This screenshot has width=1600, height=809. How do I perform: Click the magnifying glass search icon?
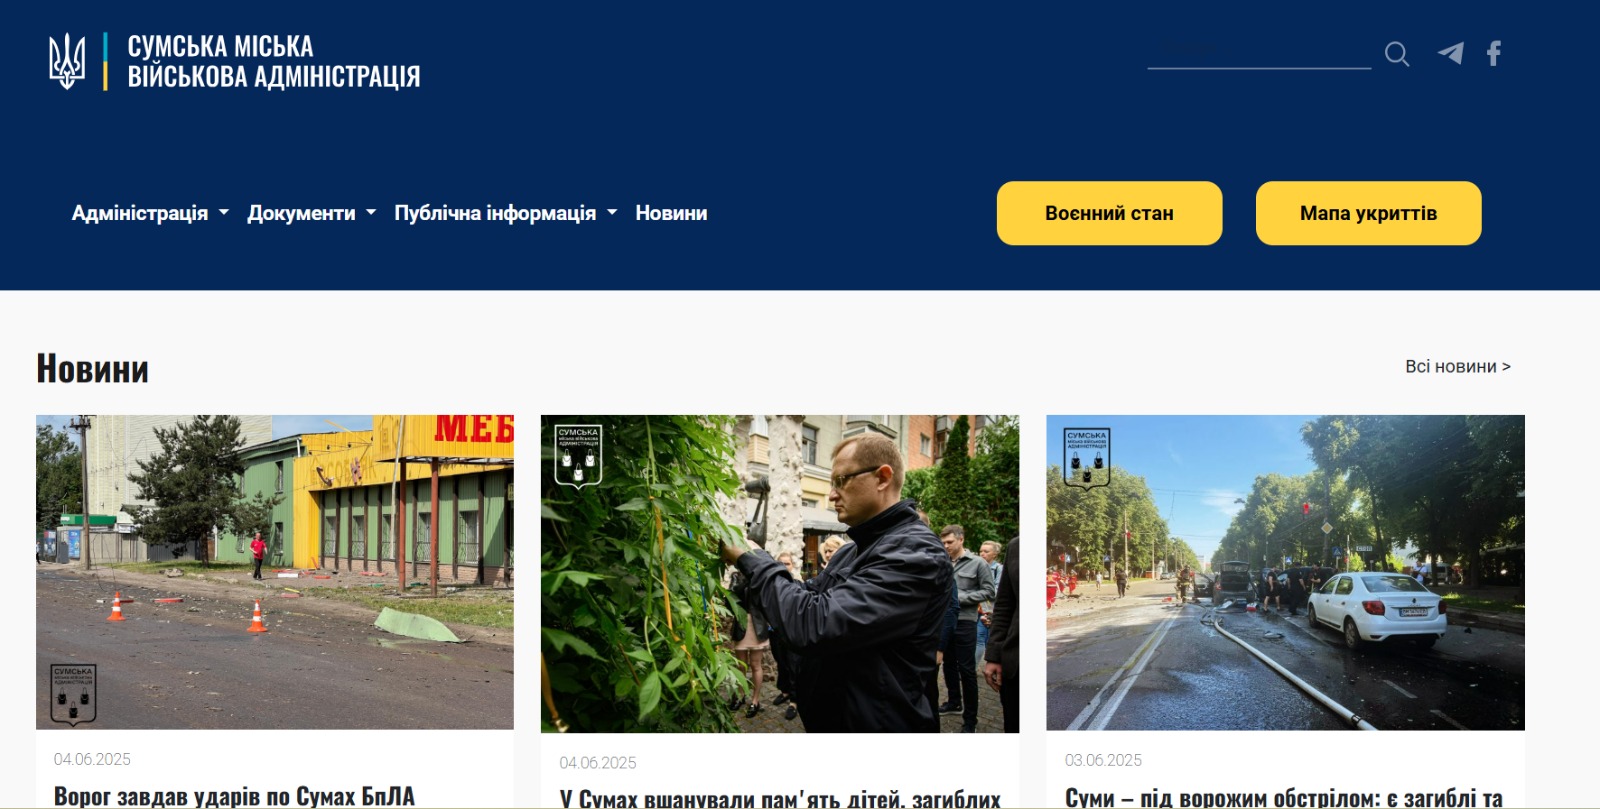pyautogui.click(x=1397, y=54)
